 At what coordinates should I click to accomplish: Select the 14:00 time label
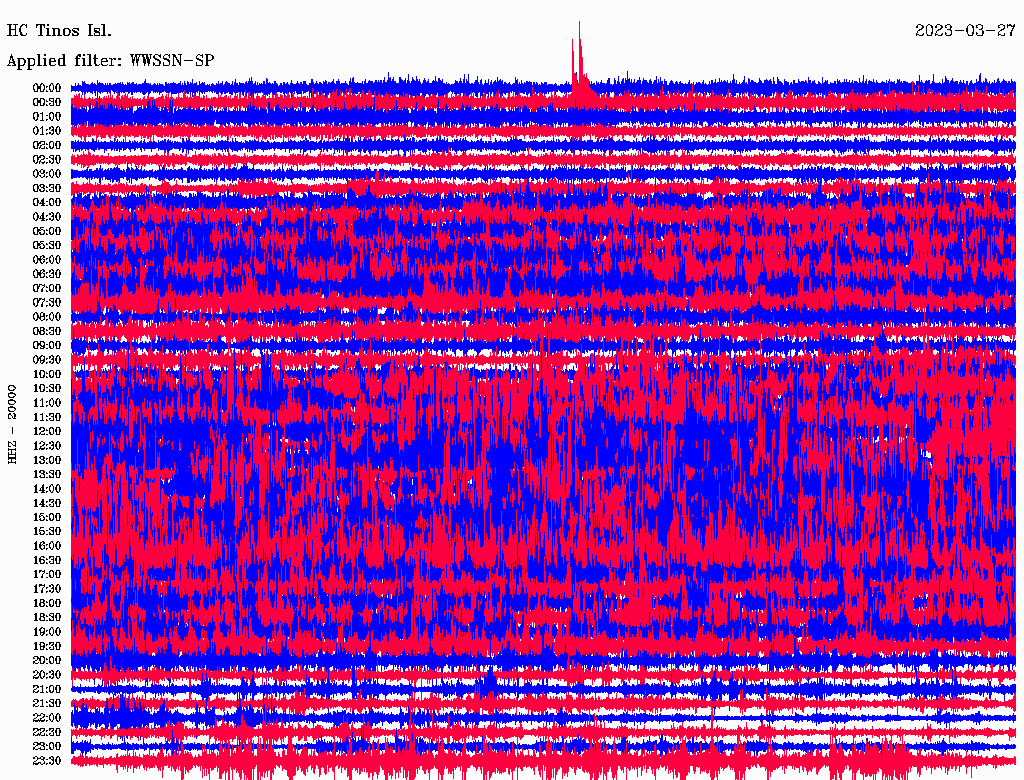[x=47, y=489]
